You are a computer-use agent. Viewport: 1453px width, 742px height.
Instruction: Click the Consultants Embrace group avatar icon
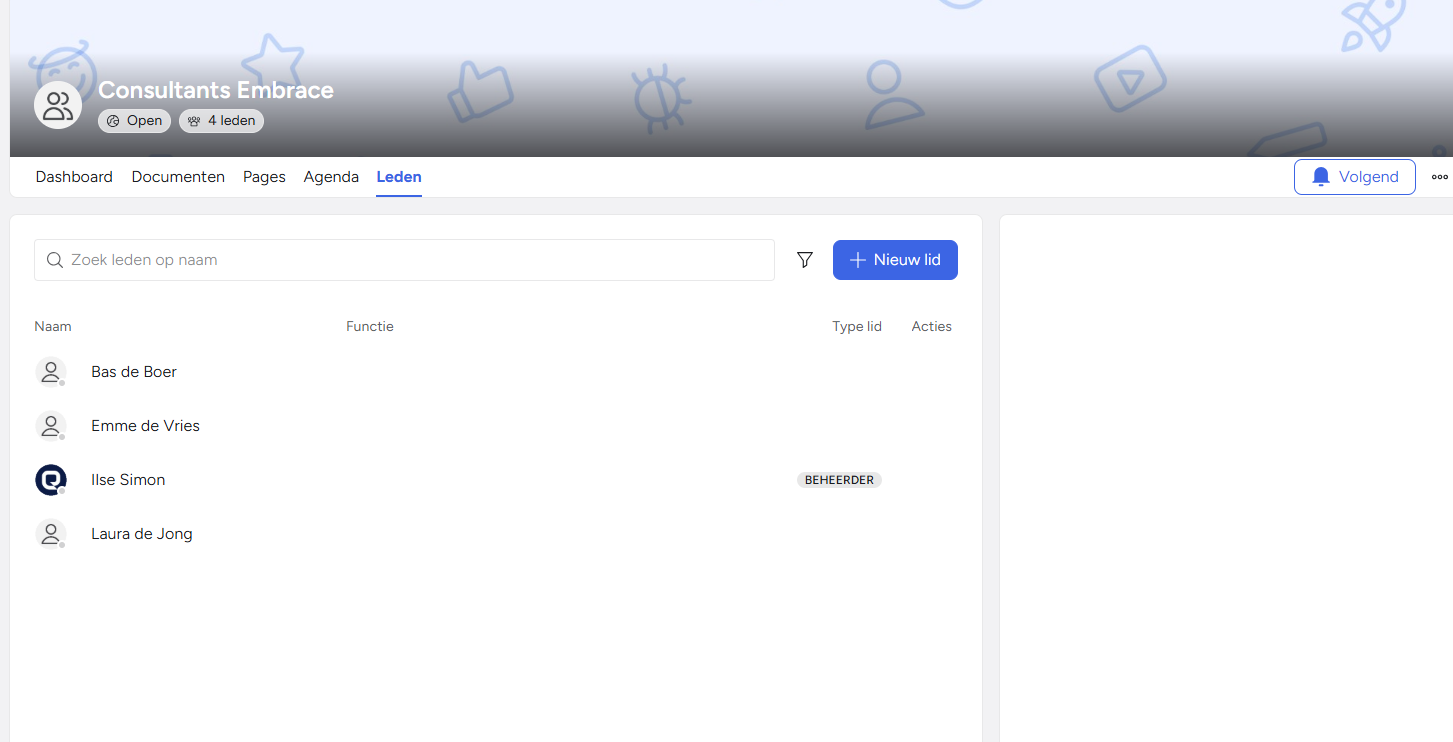[x=58, y=105]
